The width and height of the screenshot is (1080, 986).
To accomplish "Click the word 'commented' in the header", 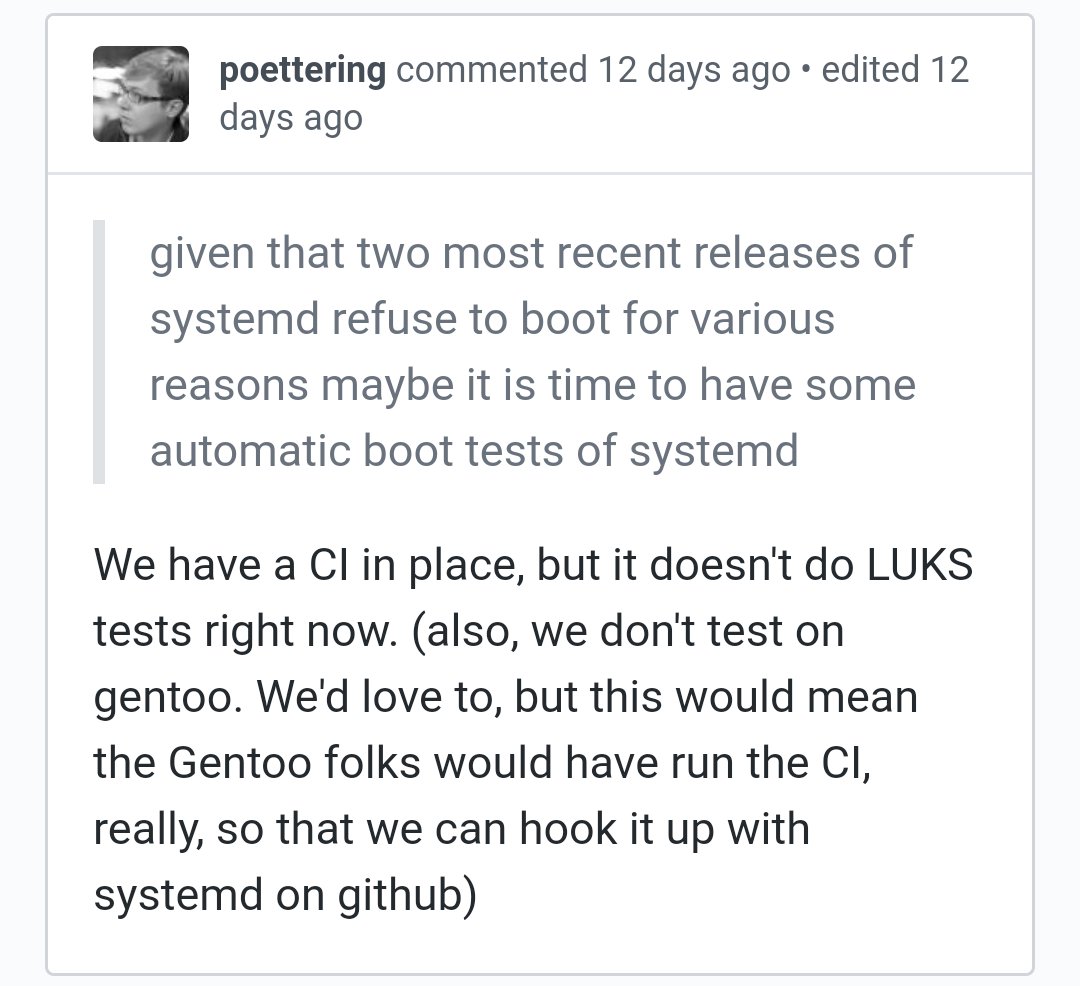I will click(491, 70).
